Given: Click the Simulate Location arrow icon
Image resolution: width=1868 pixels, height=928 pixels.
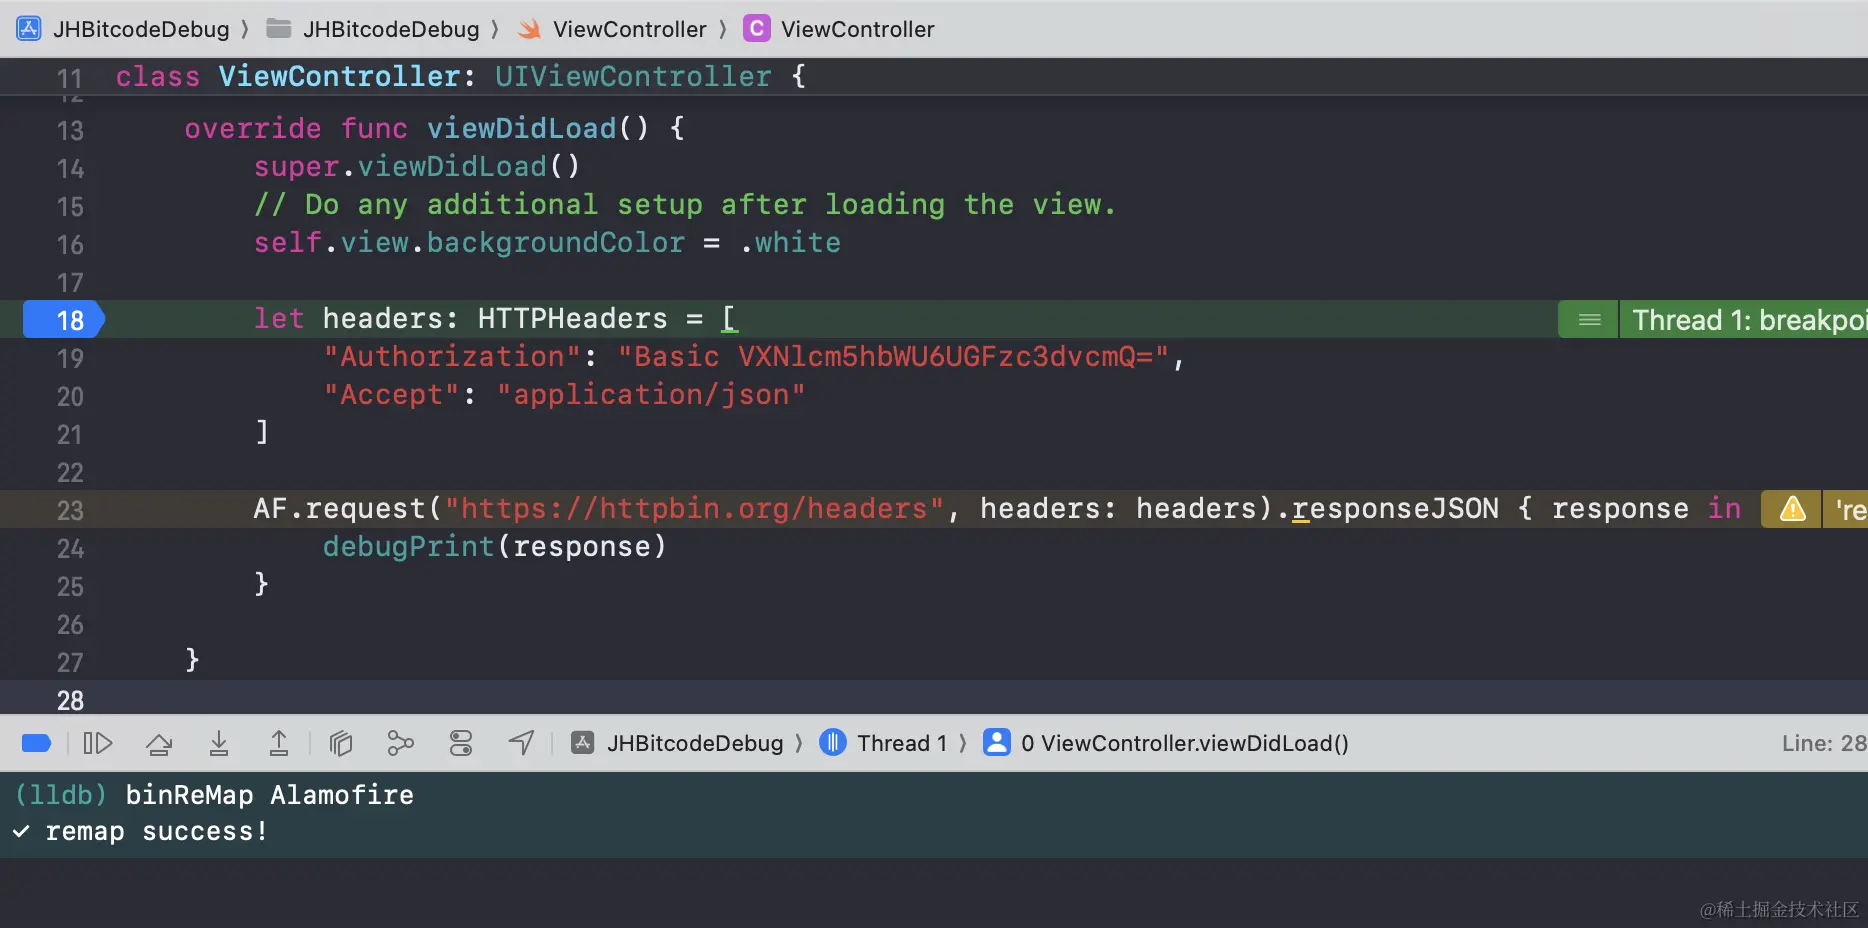Looking at the screenshot, I should [521, 743].
